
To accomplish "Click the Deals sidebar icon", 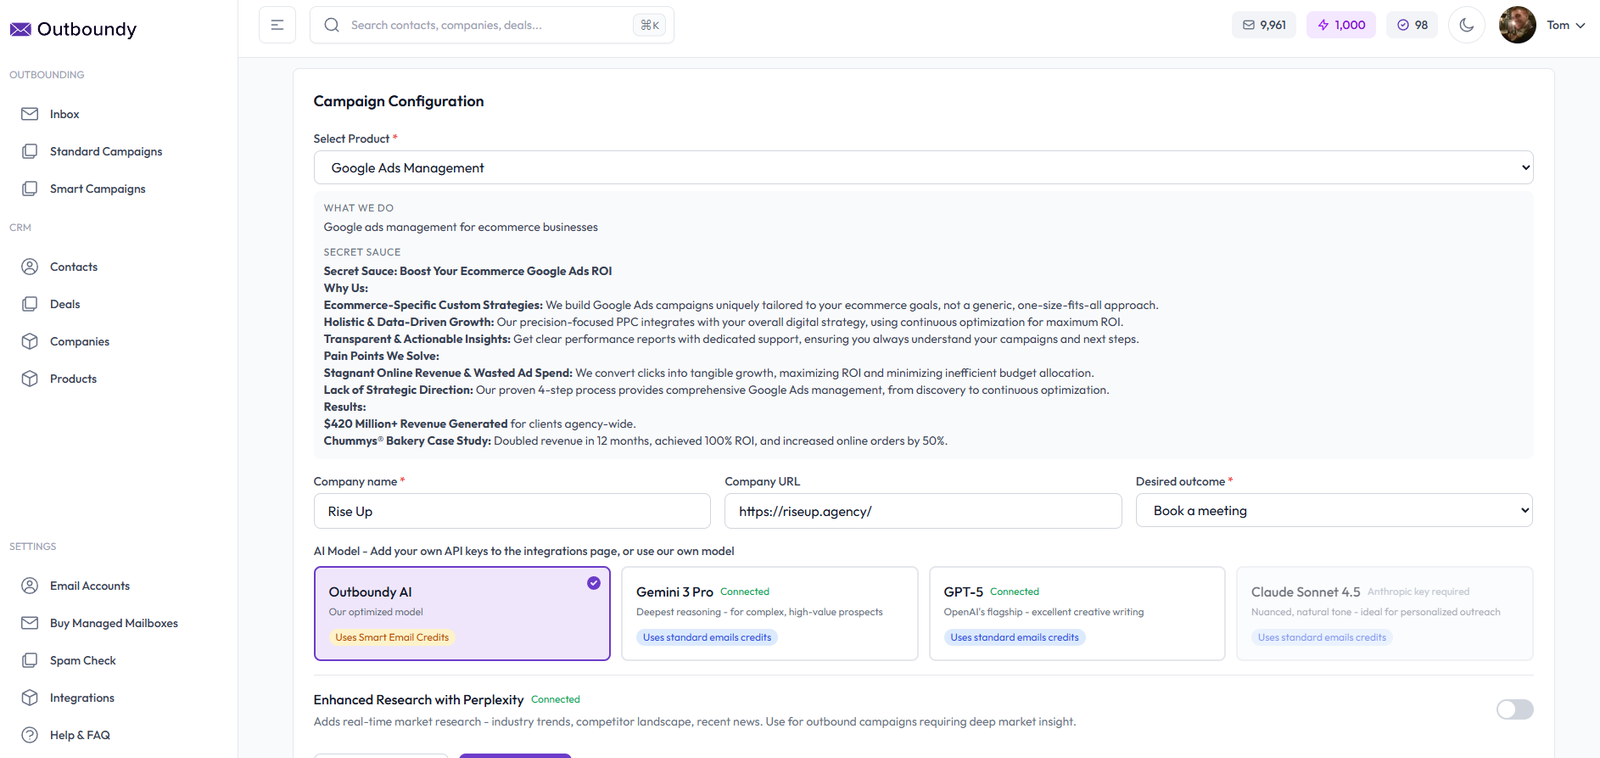I will [30, 304].
